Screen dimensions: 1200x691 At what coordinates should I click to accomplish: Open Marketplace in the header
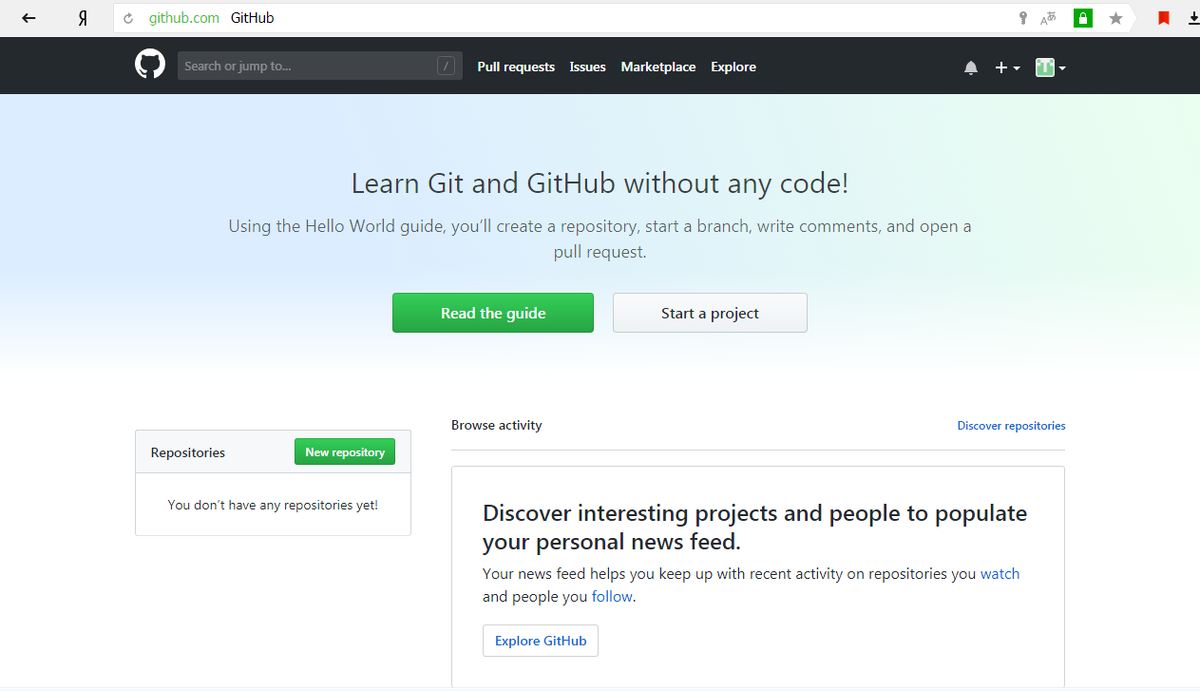(x=658, y=67)
